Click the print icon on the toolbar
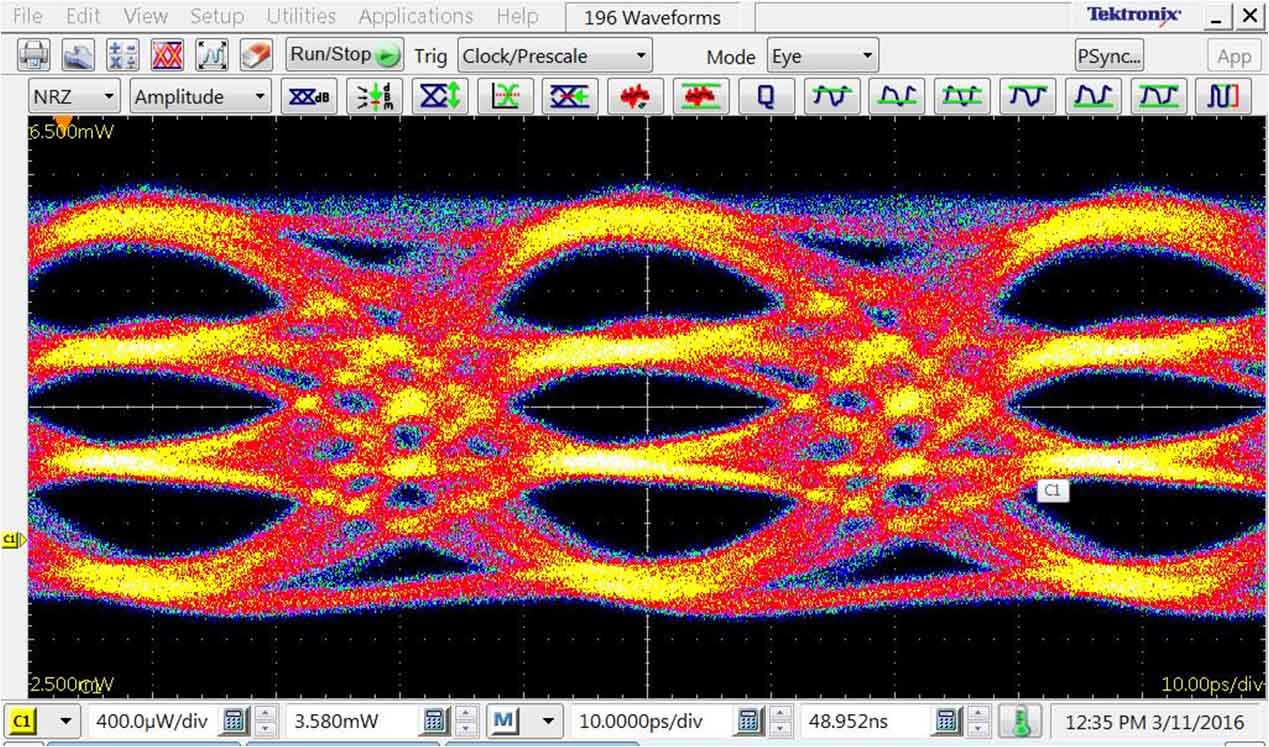Screen dimensions: 1269x747 click(x=31, y=57)
